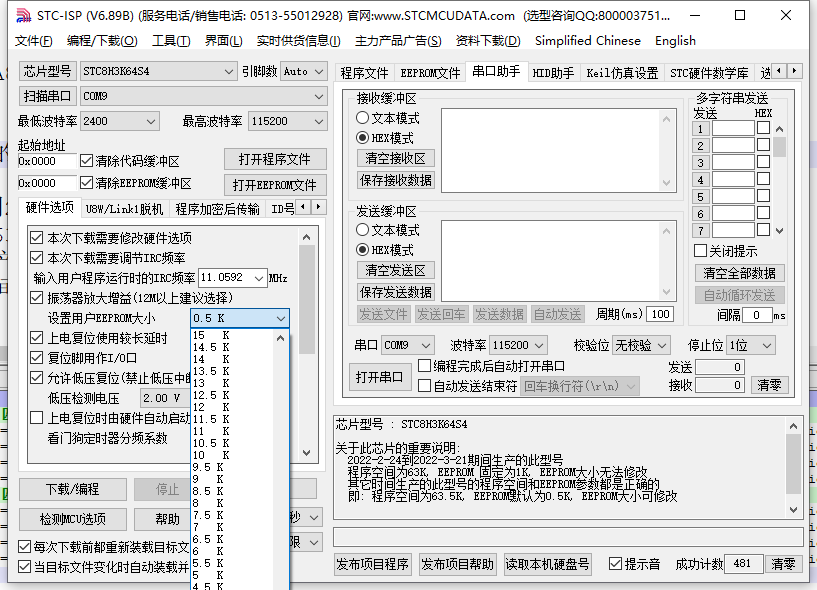Switch language to English in menu bar

tap(675, 41)
